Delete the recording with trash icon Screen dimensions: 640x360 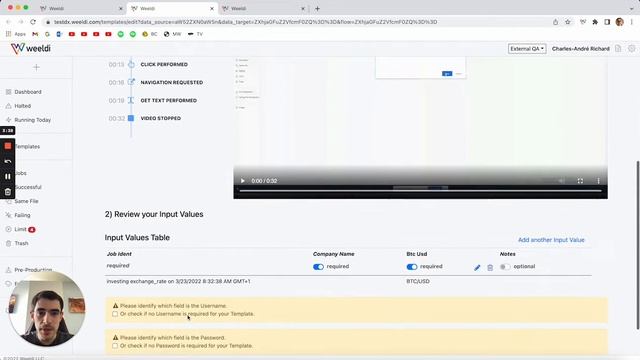[8, 192]
